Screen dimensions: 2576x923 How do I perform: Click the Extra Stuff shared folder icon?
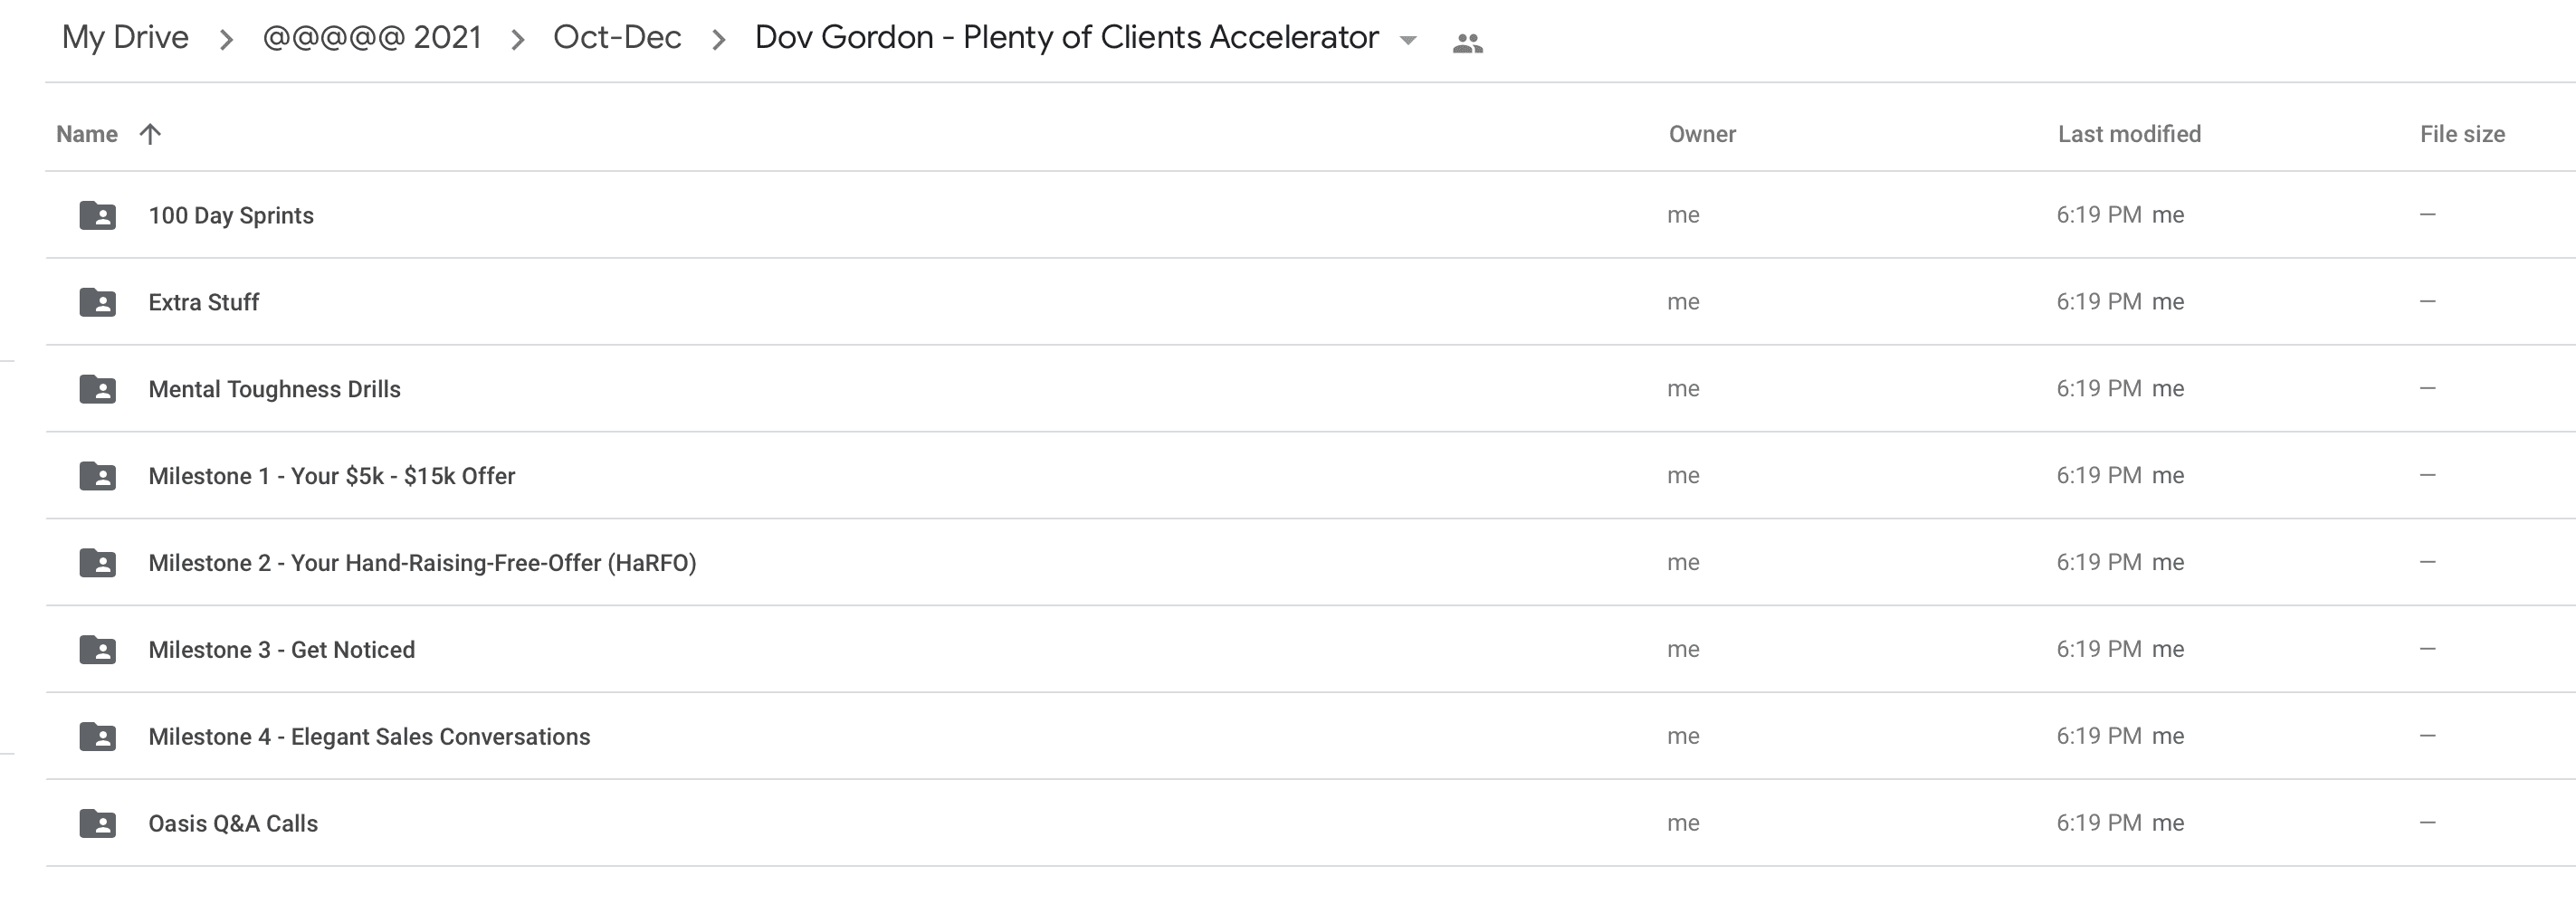[x=97, y=302]
